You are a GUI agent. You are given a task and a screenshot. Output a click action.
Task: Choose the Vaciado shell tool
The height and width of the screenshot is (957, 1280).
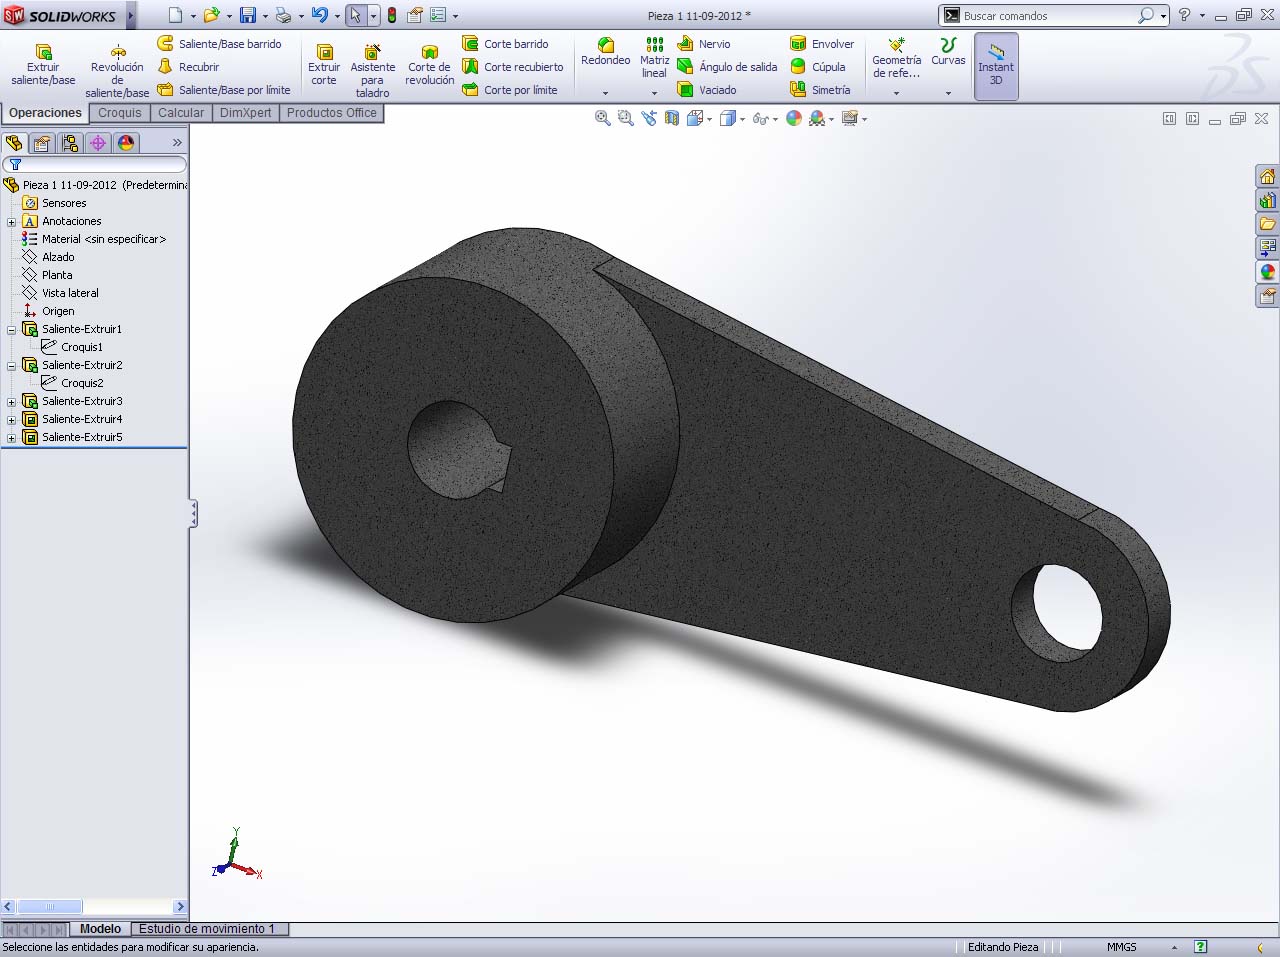pyautogui.click(x=707, y=90)
